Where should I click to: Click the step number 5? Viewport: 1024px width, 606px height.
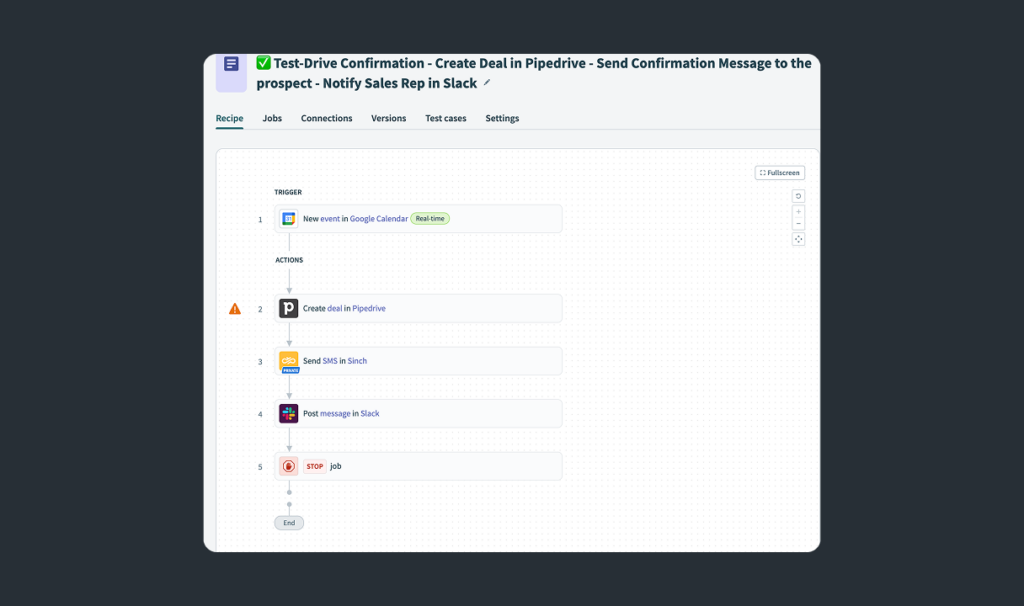click(x=260, y=467)
